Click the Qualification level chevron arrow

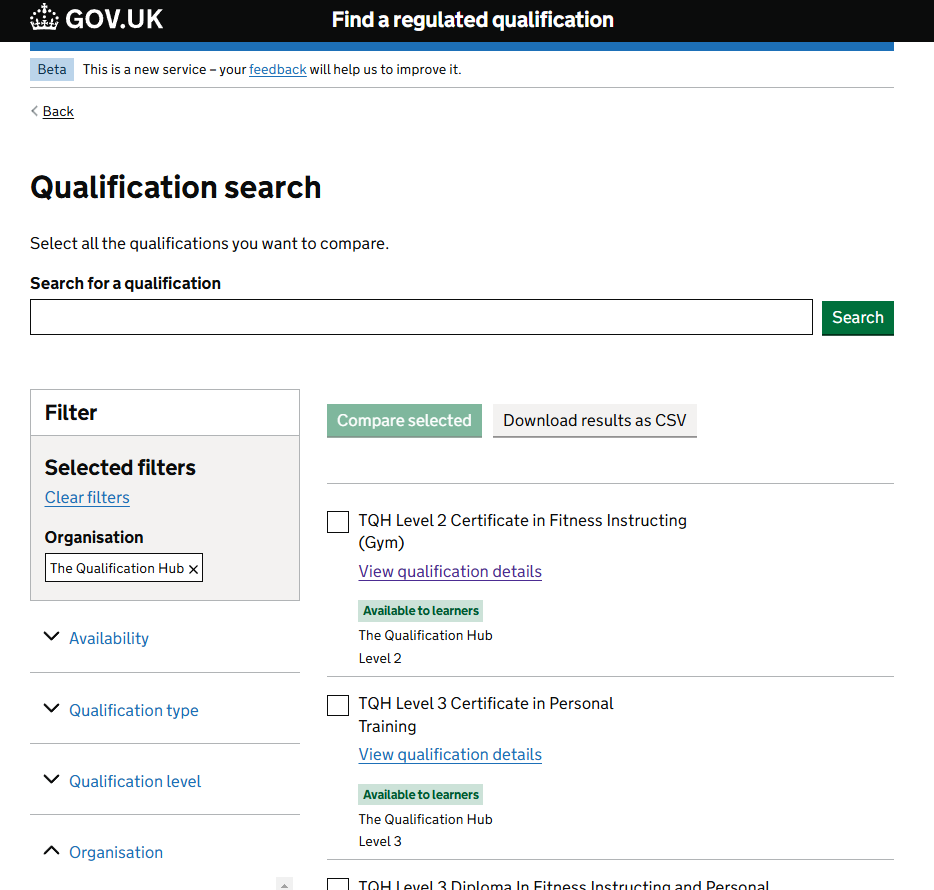pyautogui.click(x=52, y=780)
